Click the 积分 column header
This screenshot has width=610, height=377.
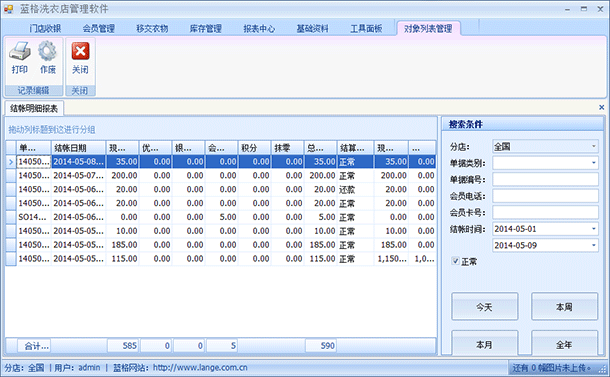click(x=254, y=148)
